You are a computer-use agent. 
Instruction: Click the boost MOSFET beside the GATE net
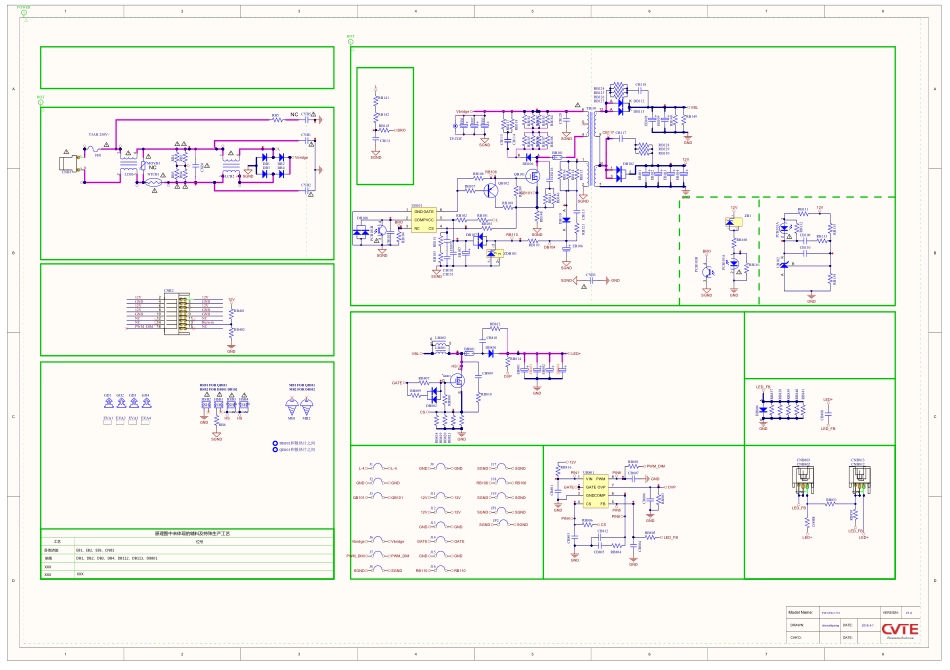461,381
